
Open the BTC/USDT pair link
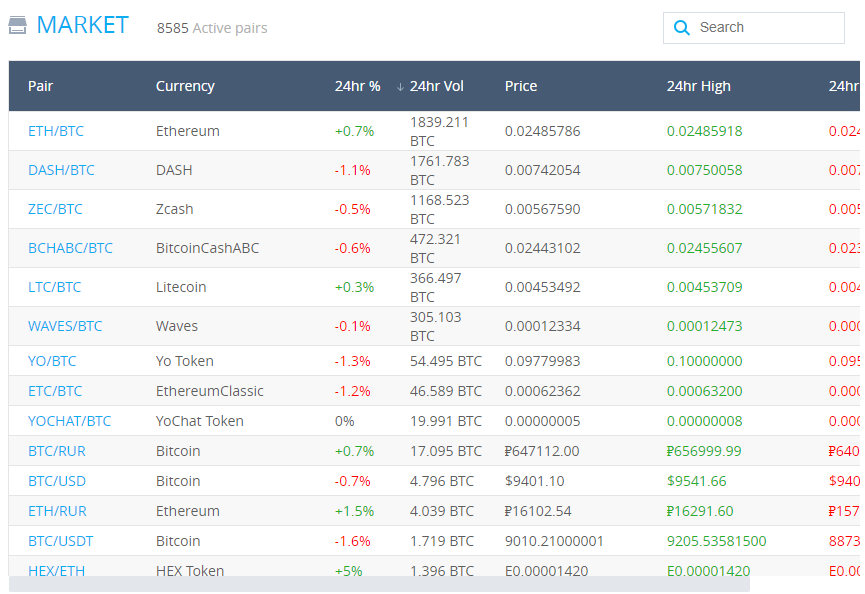click(x=61, y=541)
